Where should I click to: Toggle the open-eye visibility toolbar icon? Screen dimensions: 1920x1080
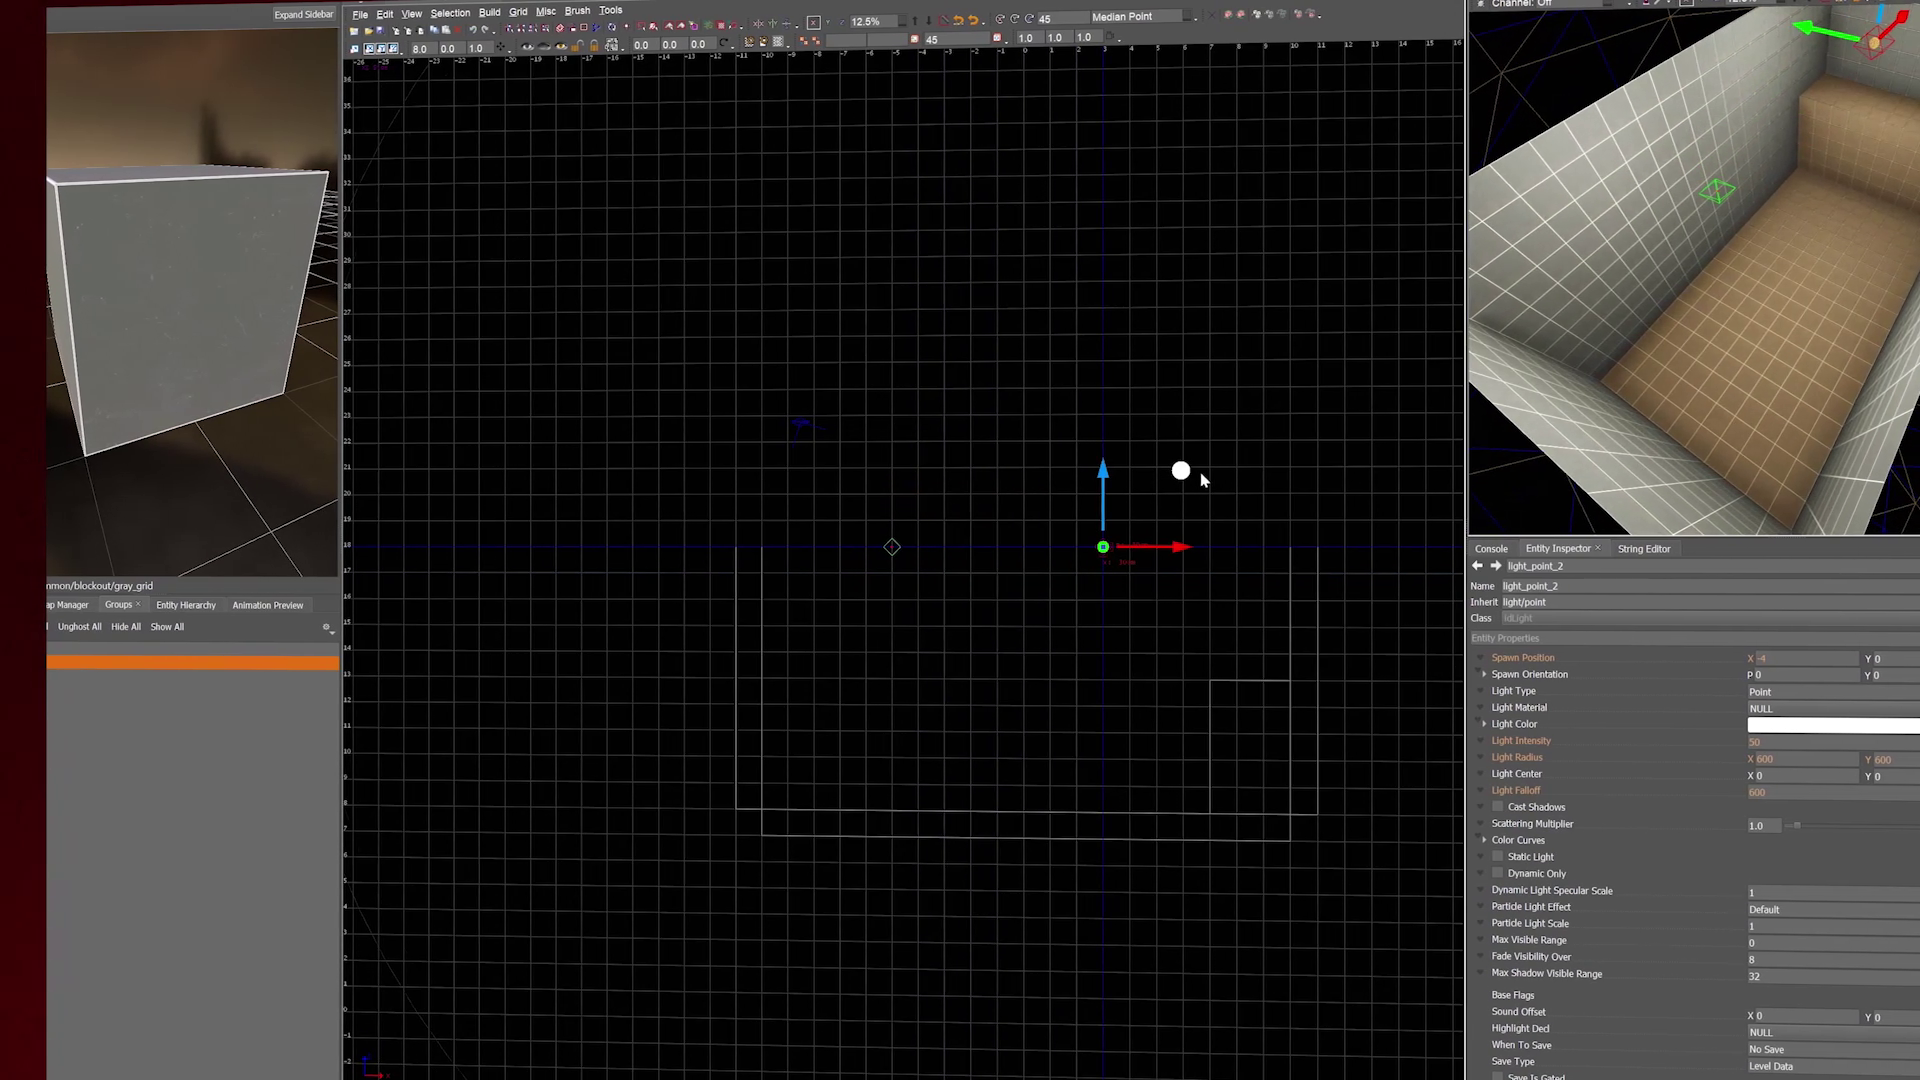tap(527, 46)
